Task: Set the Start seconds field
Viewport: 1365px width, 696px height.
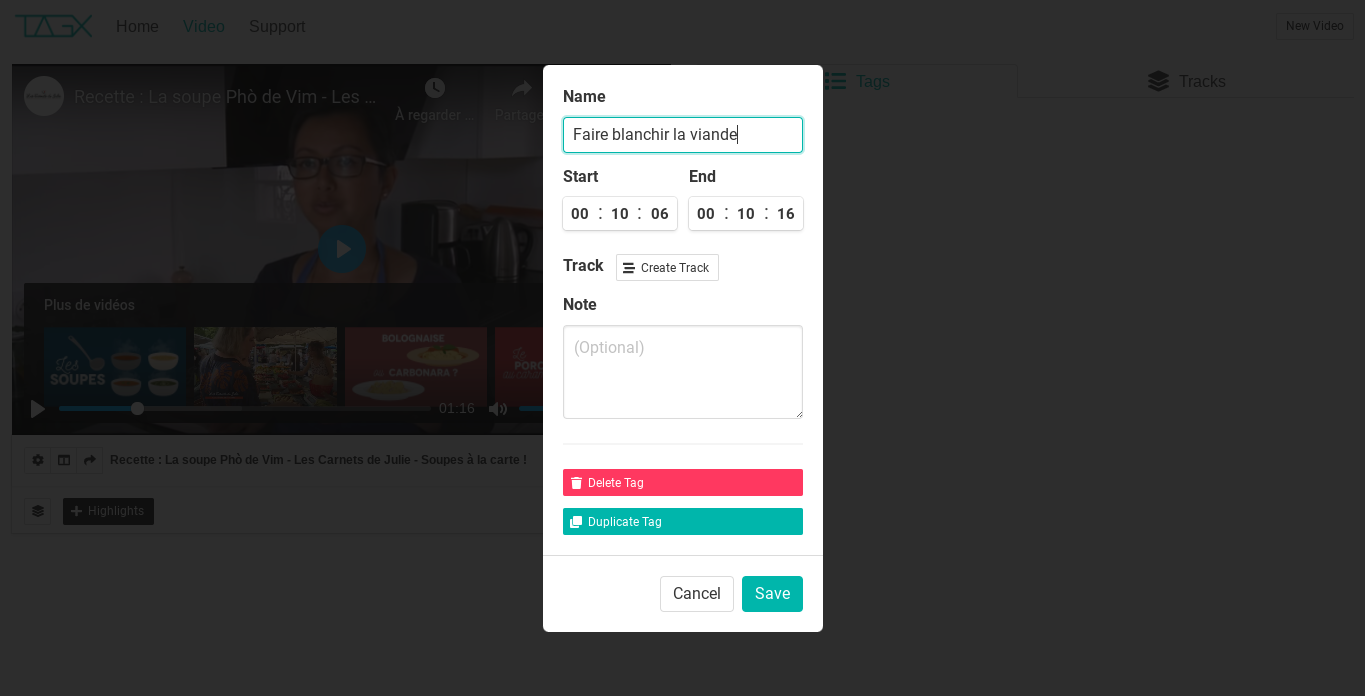Action: [660, 214]
